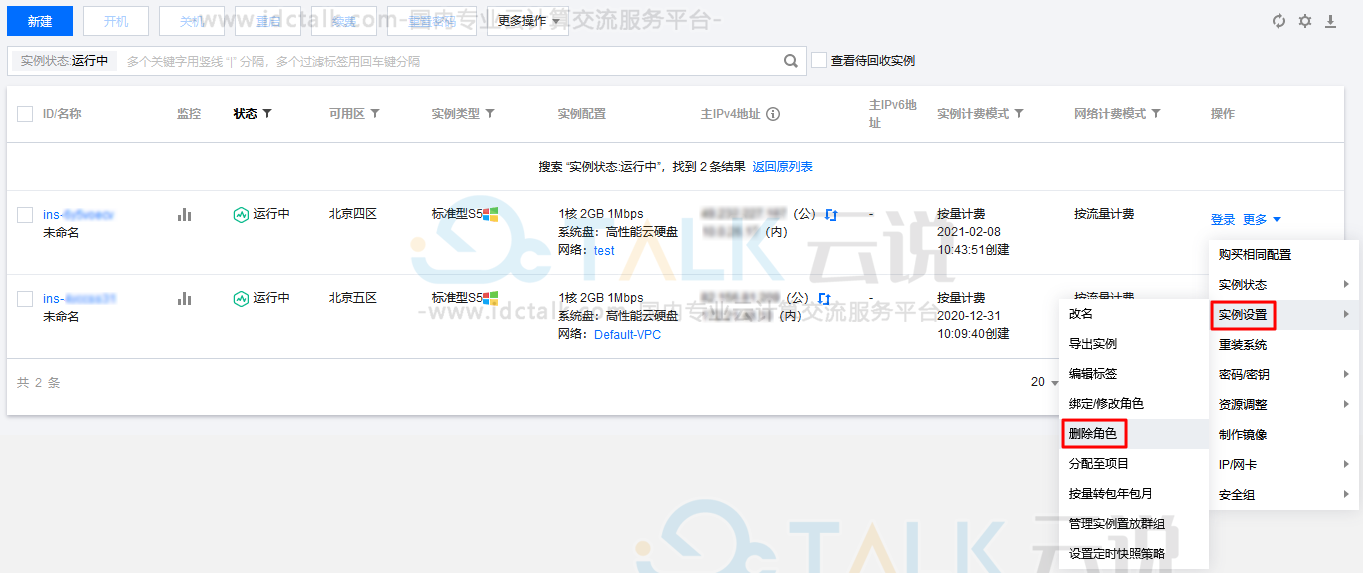Select 分配至项目 in the submenu
Screen dimensions: 1363x573
[x=1134, y=464]
